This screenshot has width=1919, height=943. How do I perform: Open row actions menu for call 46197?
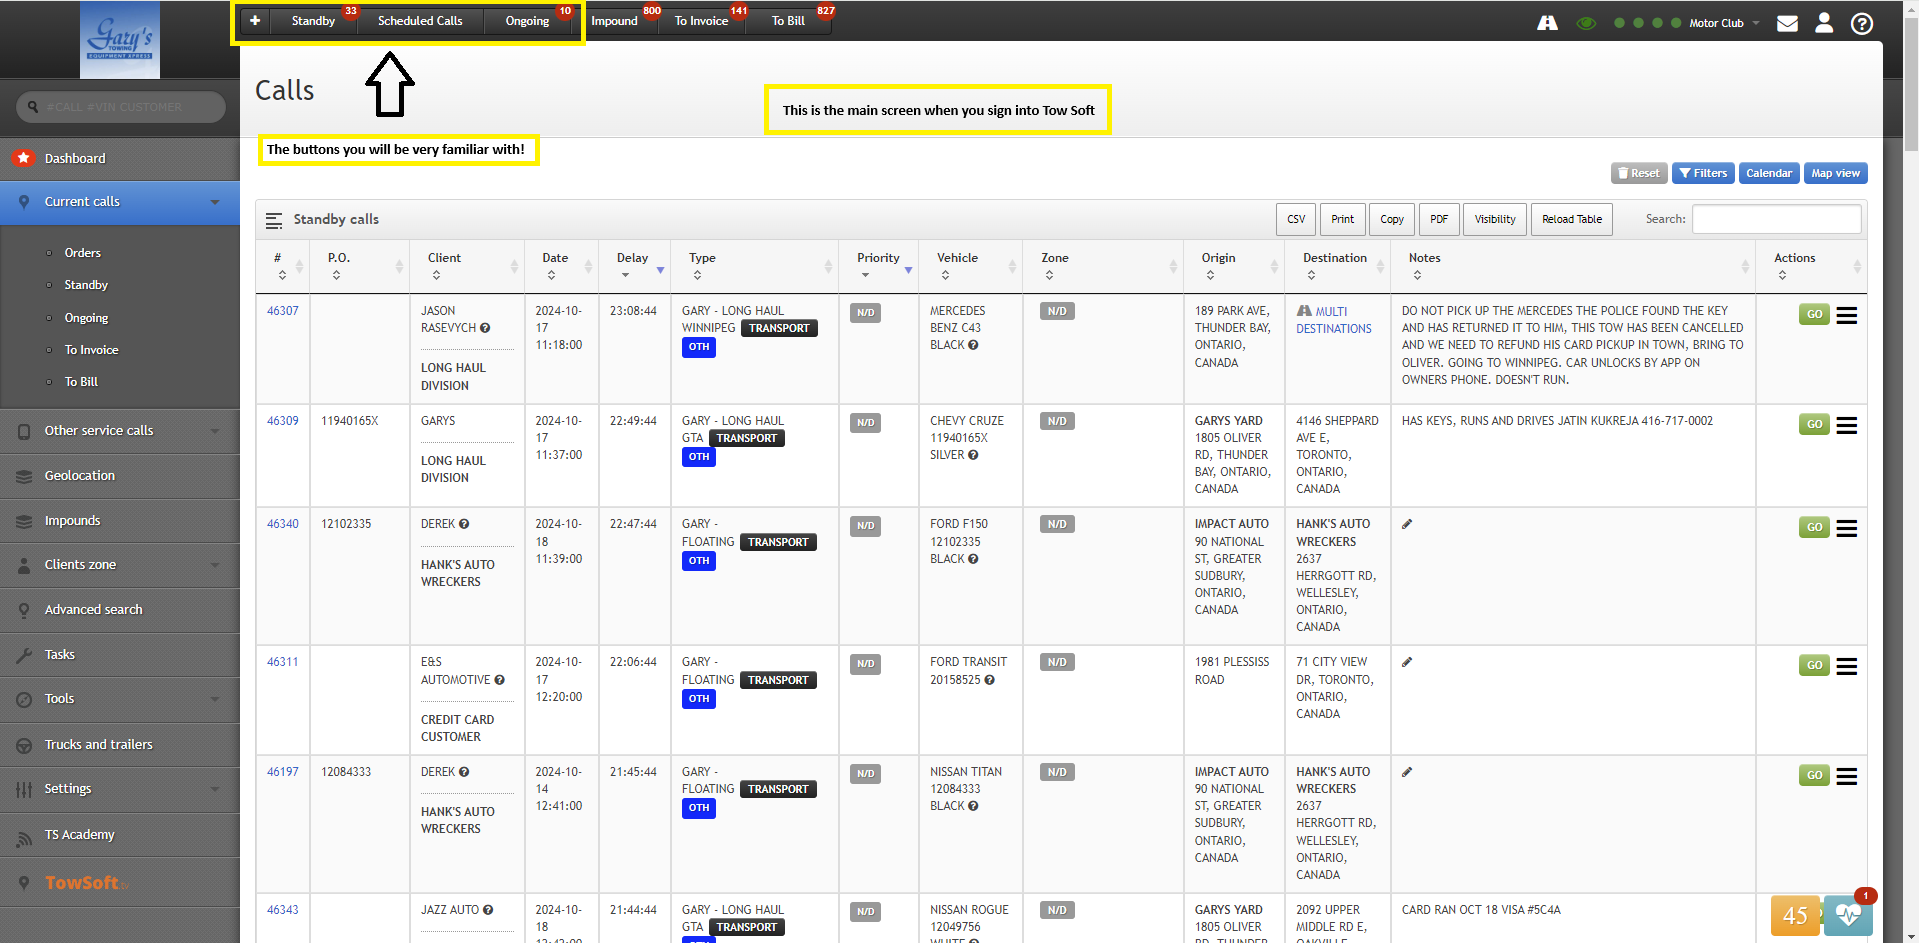pyautogui.click(x=1846, y=776)
